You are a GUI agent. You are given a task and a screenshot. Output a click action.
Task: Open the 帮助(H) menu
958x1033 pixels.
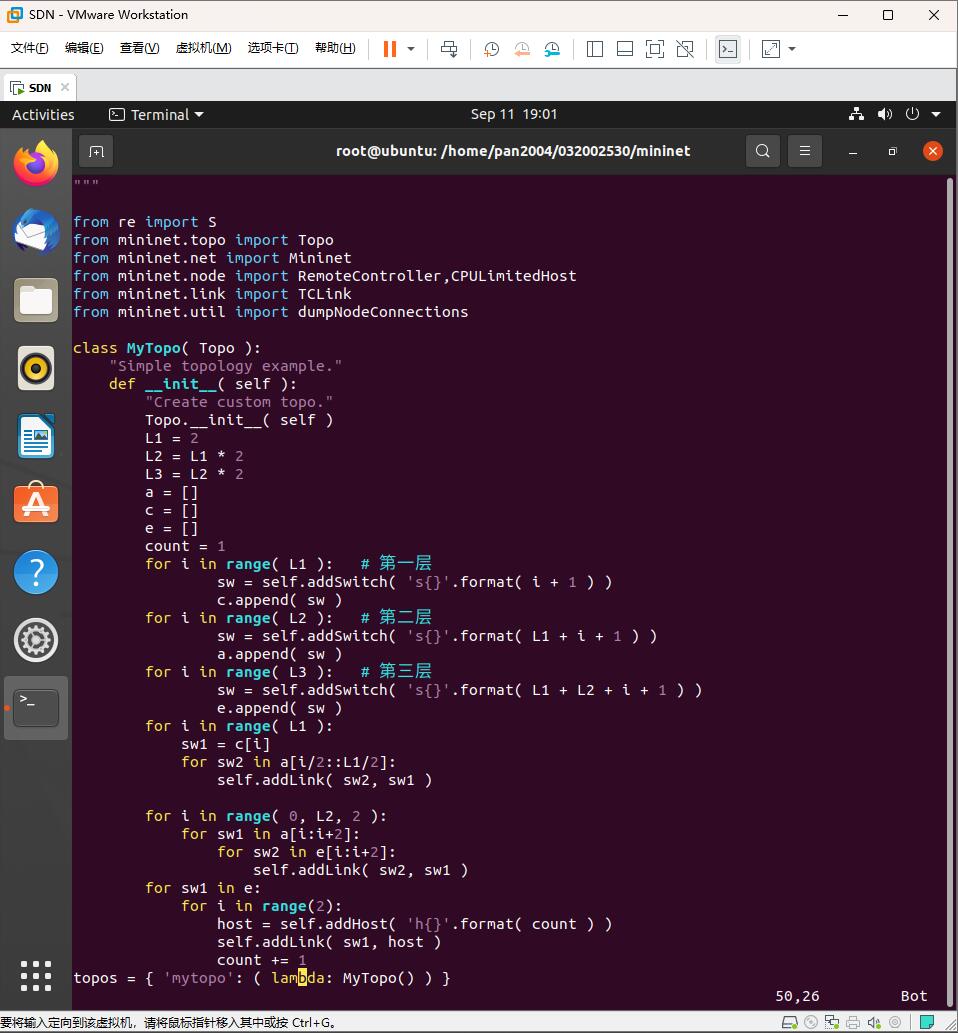coord(335,48)
